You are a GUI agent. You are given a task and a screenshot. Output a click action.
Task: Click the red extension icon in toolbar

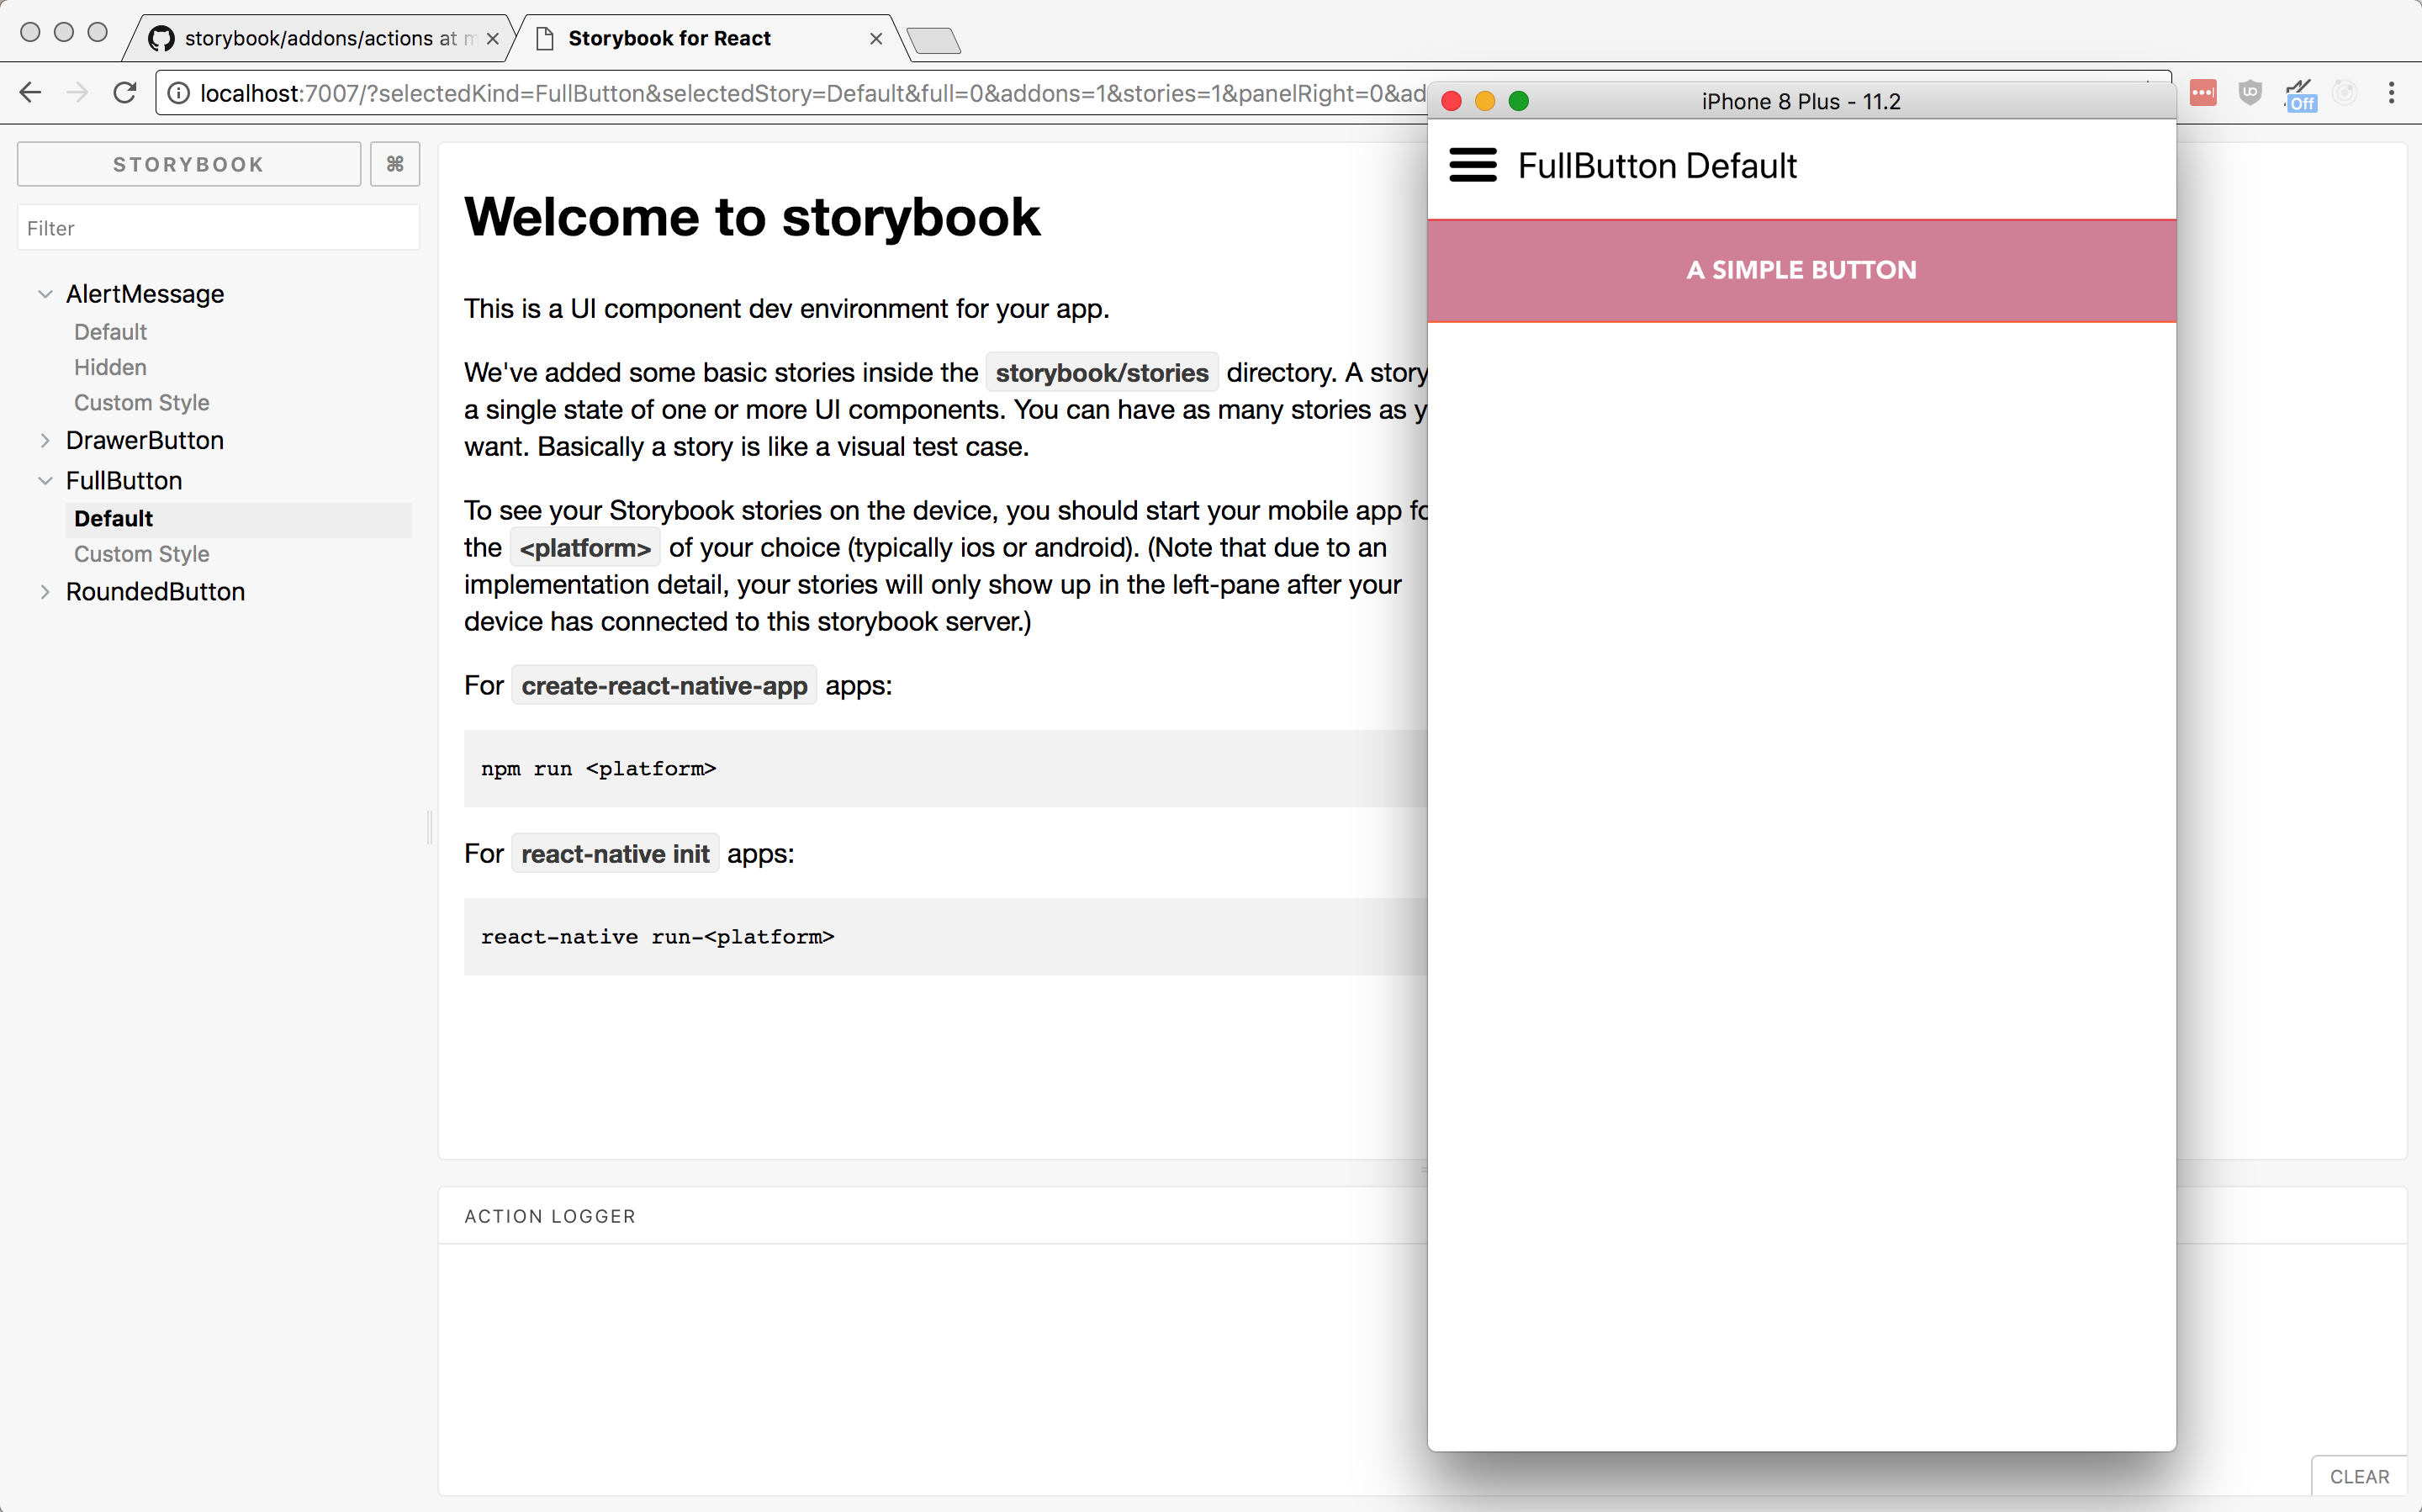(2202, 93)
